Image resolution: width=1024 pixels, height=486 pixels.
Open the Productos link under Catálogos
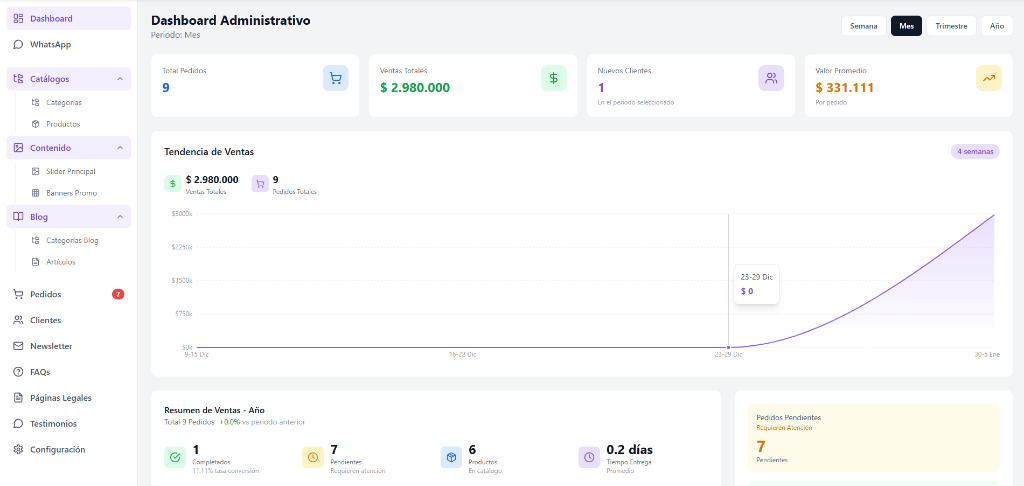tap(63, 124)
